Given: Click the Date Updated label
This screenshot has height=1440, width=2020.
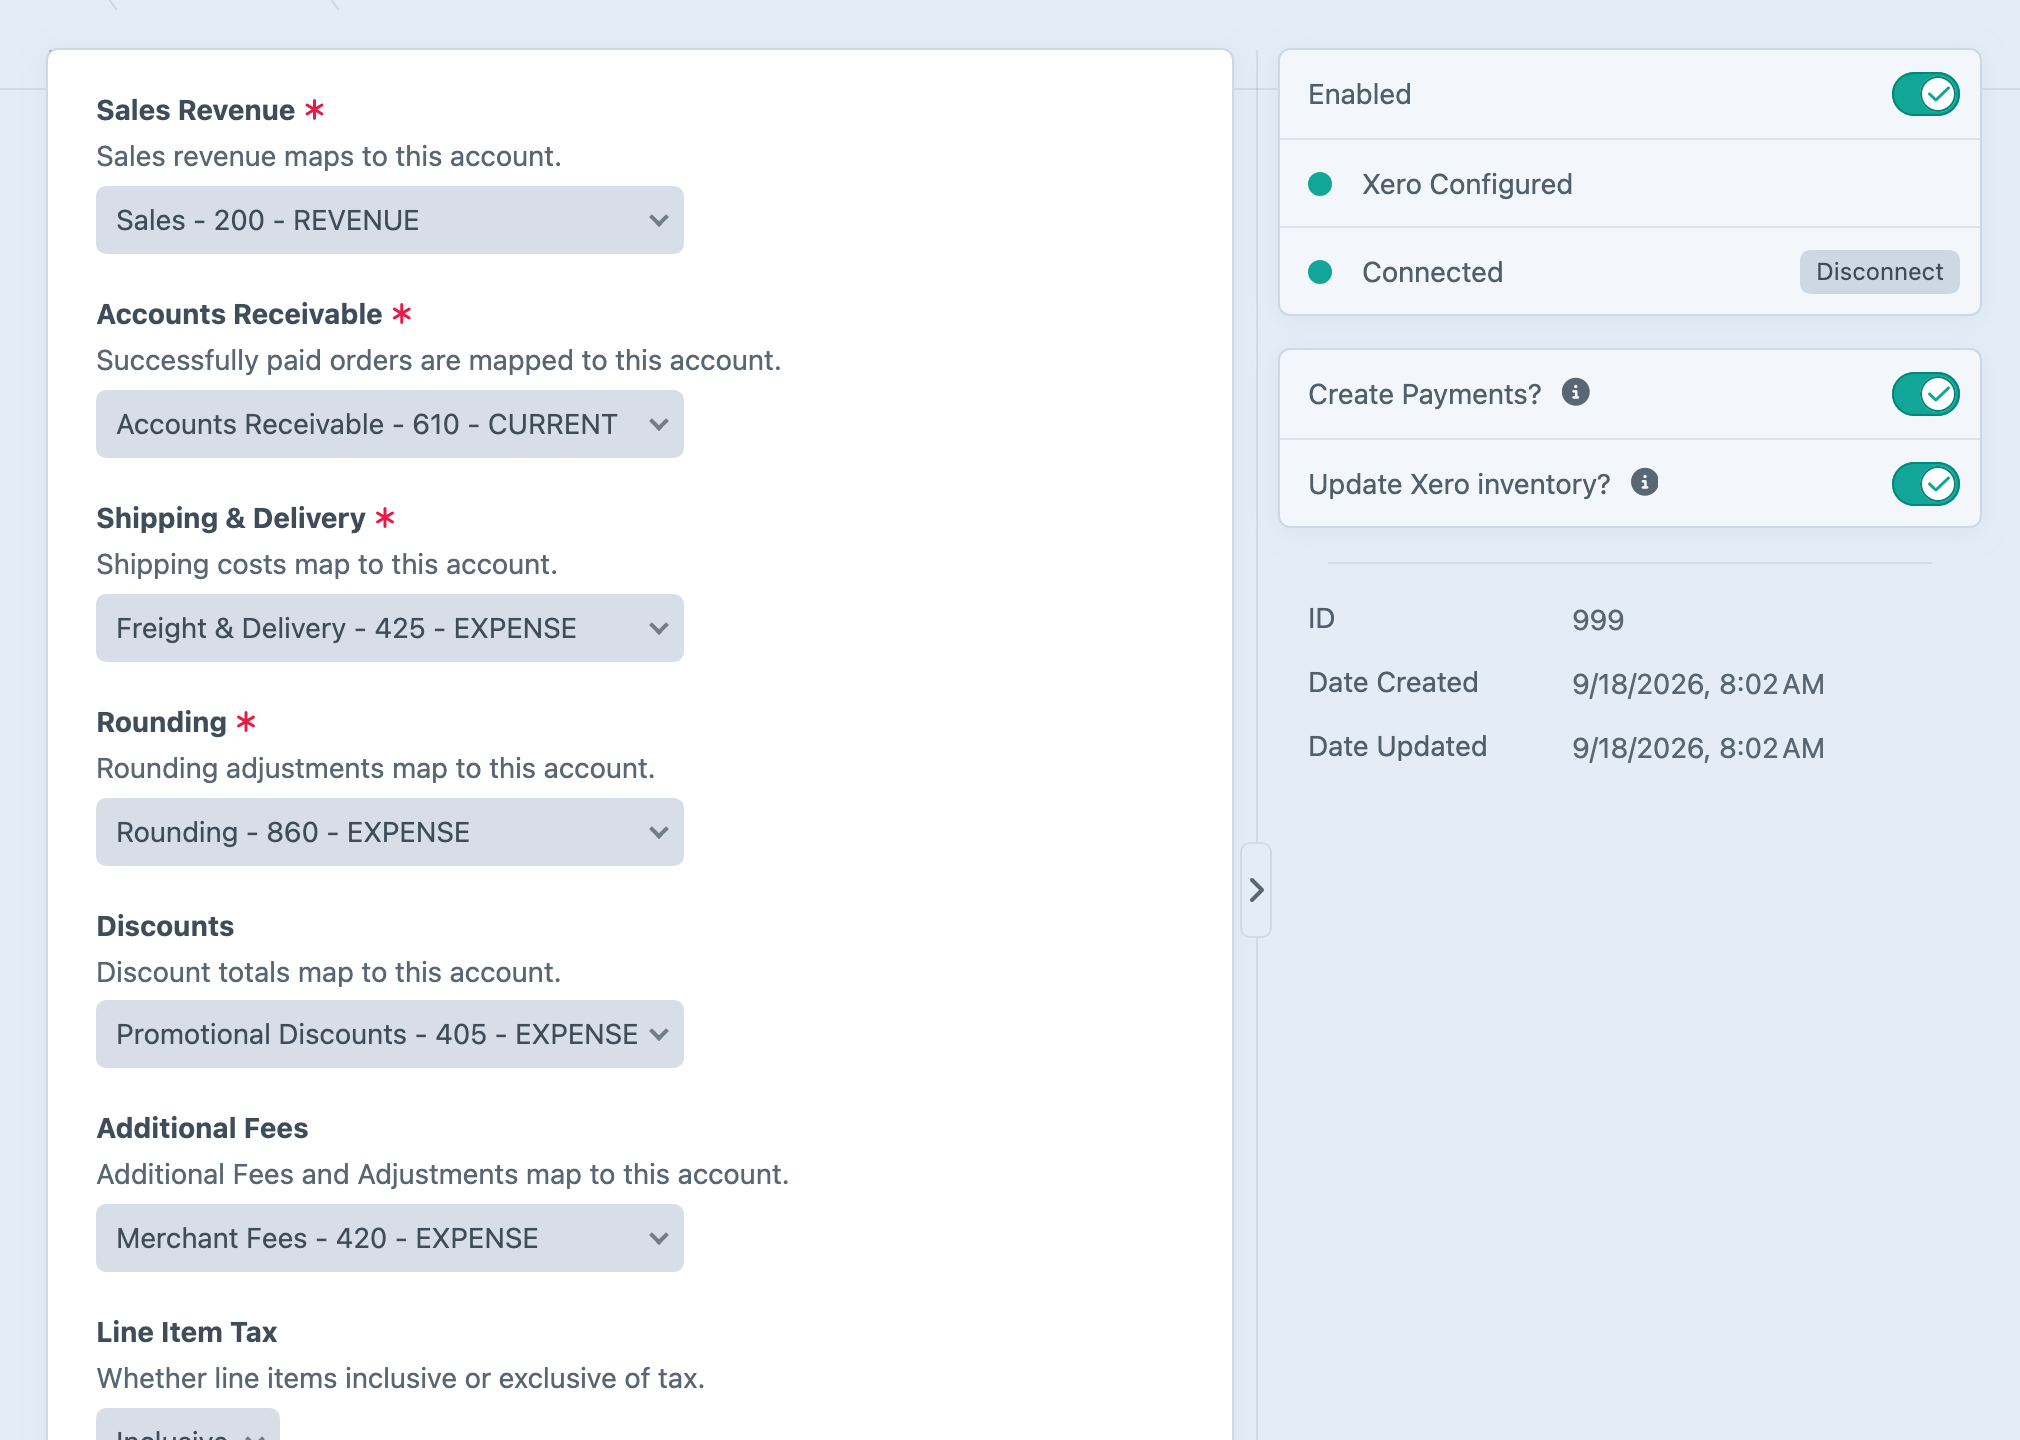Looking at the screenshot, I should (1398, 746).
